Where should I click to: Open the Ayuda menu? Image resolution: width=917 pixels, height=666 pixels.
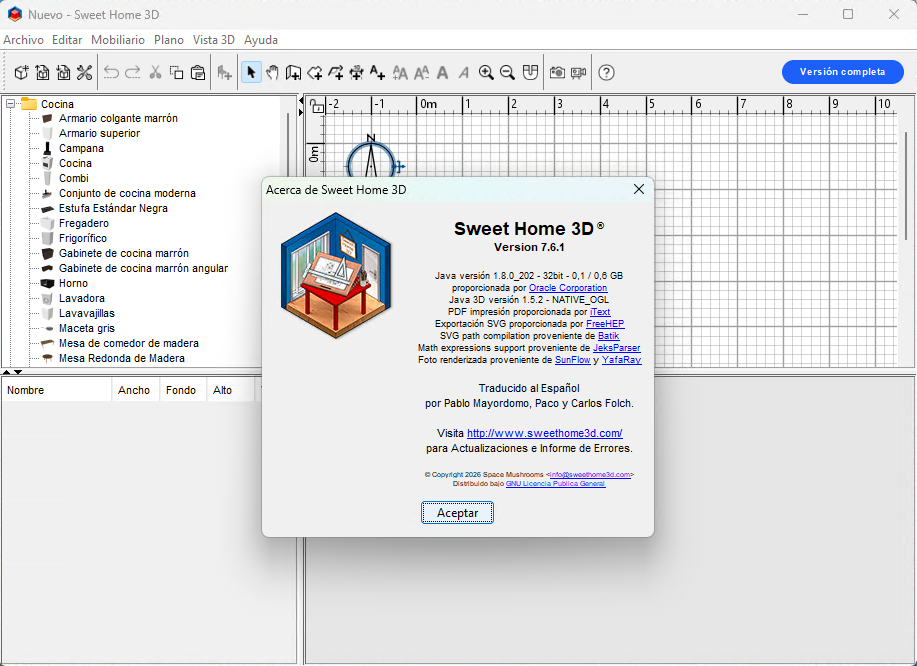tap(261, 40)
